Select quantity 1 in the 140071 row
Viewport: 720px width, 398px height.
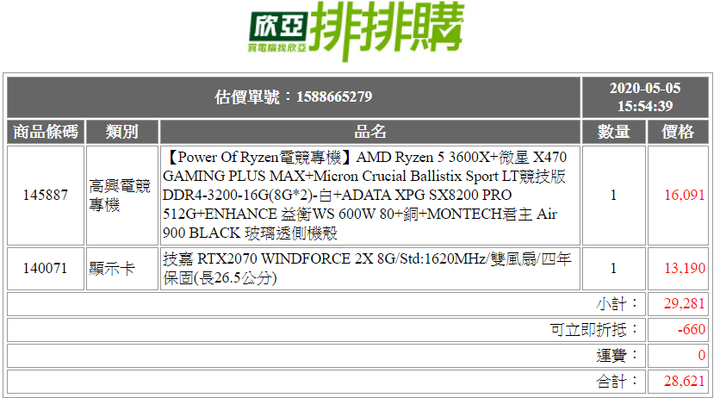click(x=613, y=269)
